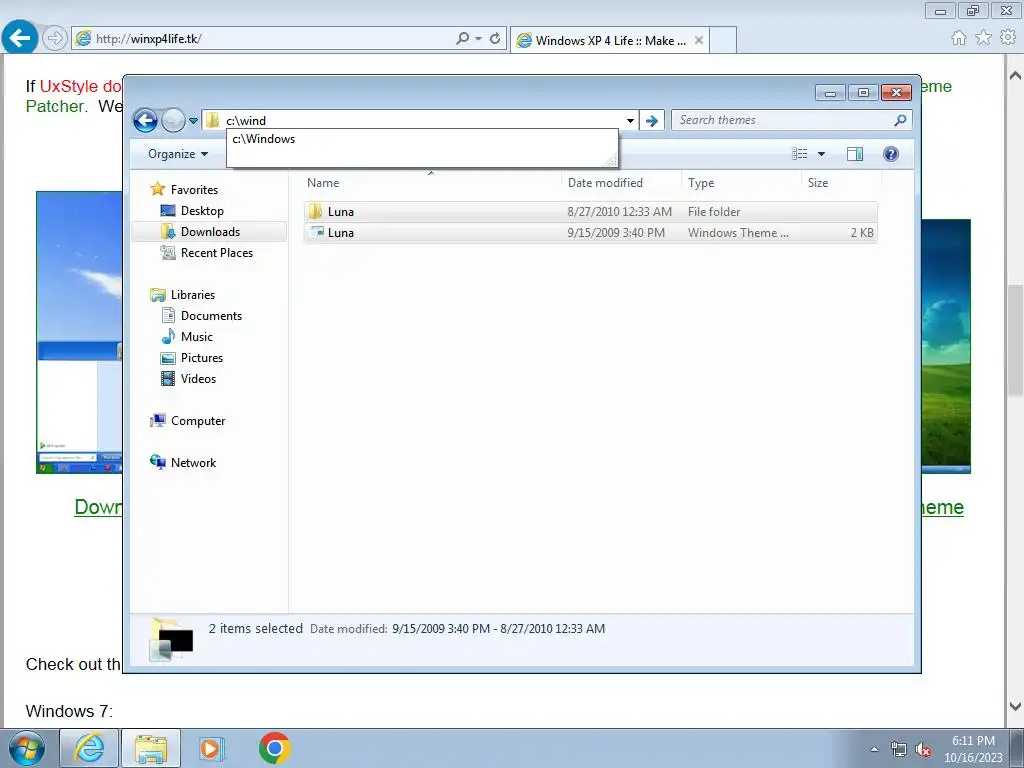The width and height of the screenshot is (1024, 768).
Task: Select the Luna file folder row
Action: pos(590,212)
